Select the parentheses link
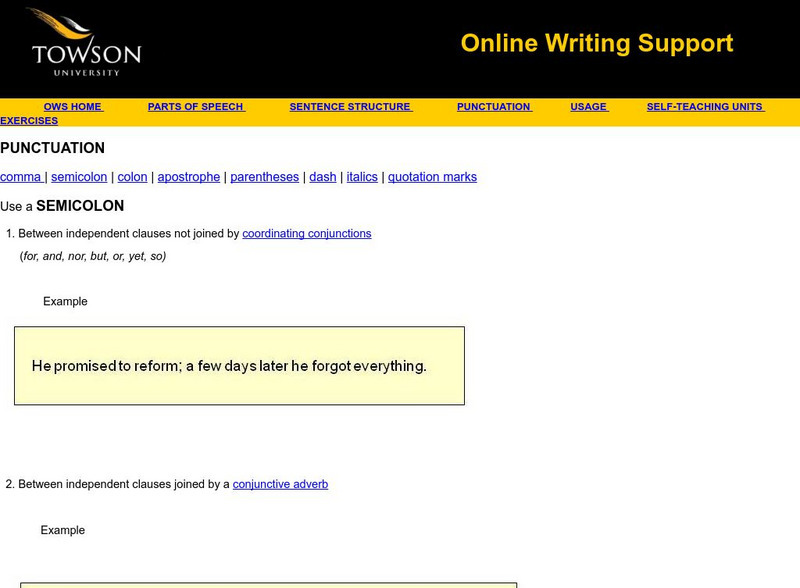800x588 pixels. [263, 176]
